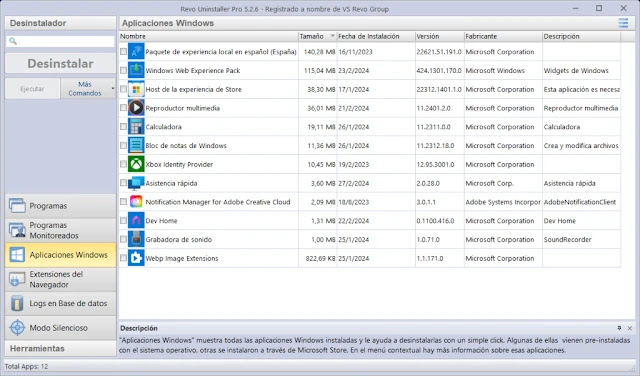Click the Adobe Systems Incorpor manufacturer cell

click(x=503, y=202)
